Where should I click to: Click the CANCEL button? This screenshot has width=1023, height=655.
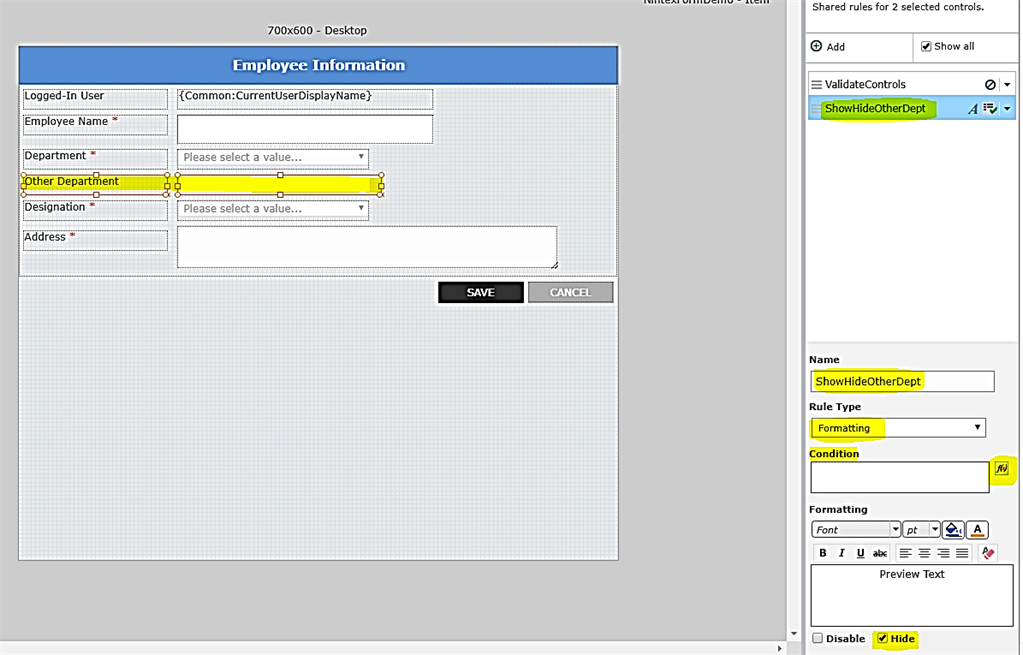pyautogui.click(x=570, y=292)
